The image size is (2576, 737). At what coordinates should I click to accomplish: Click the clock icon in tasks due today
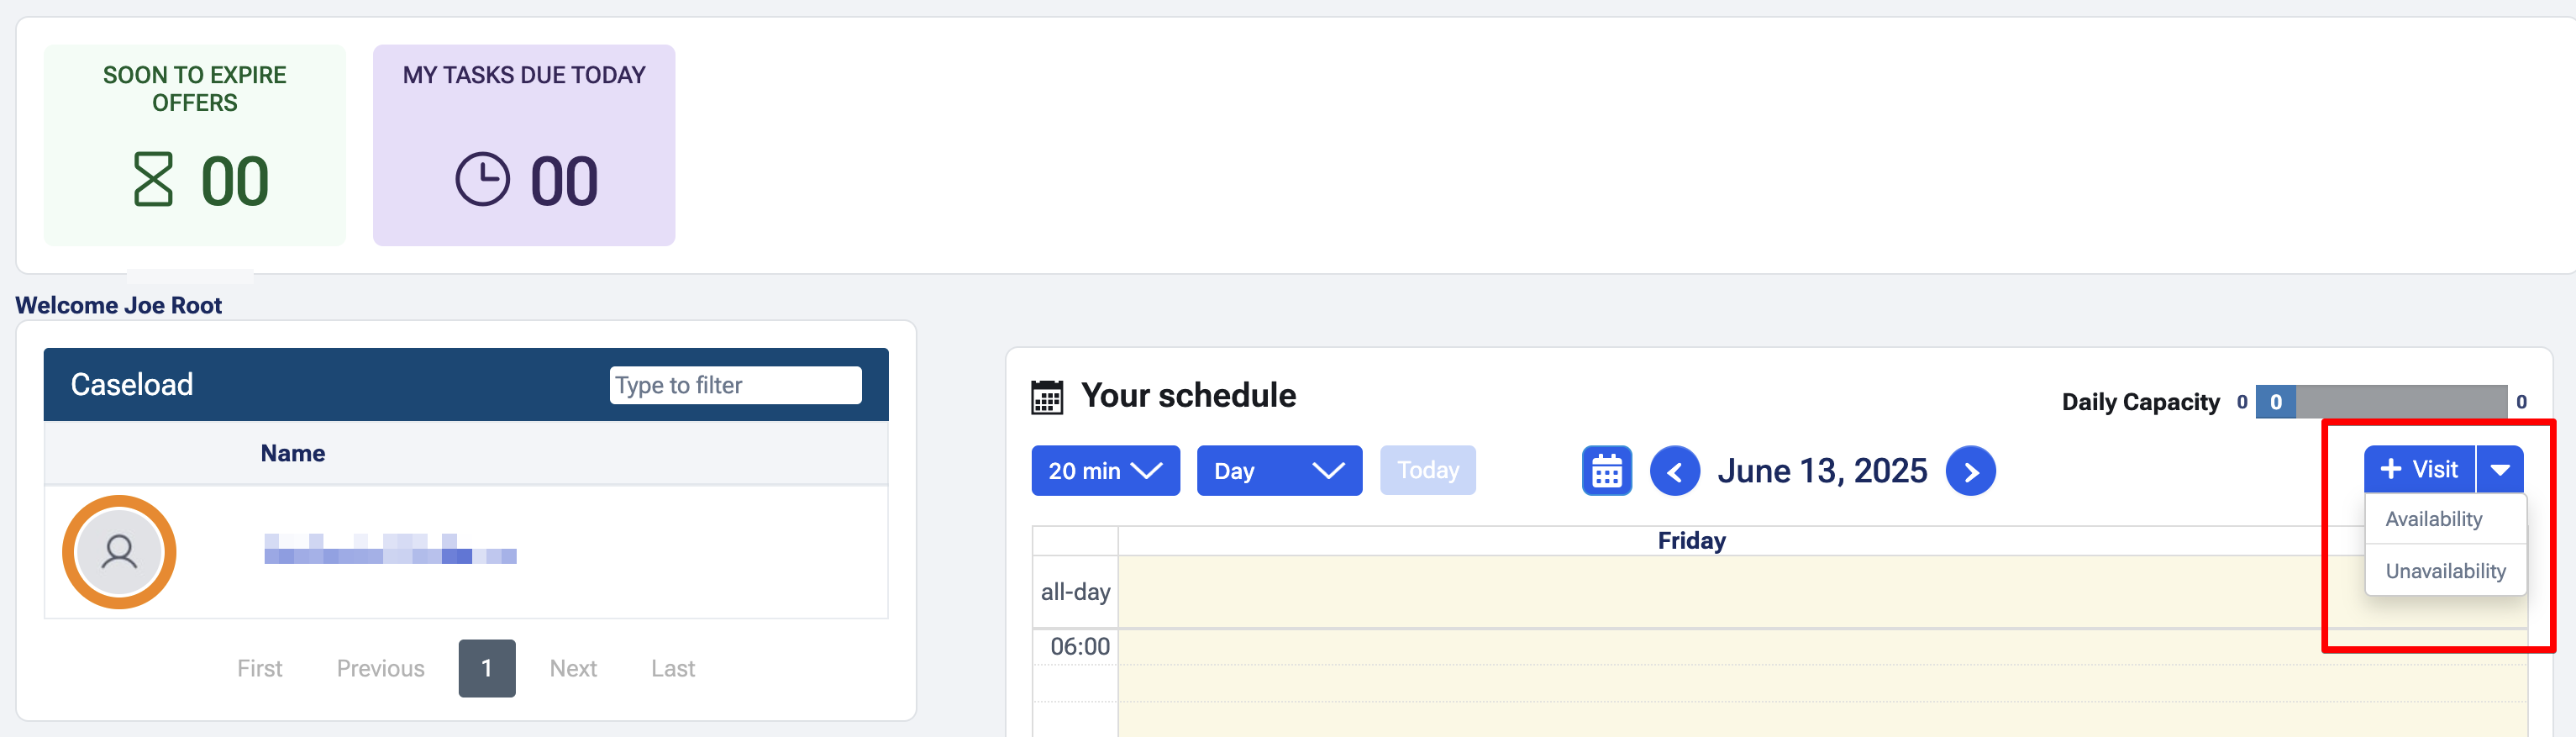[482, 180]
